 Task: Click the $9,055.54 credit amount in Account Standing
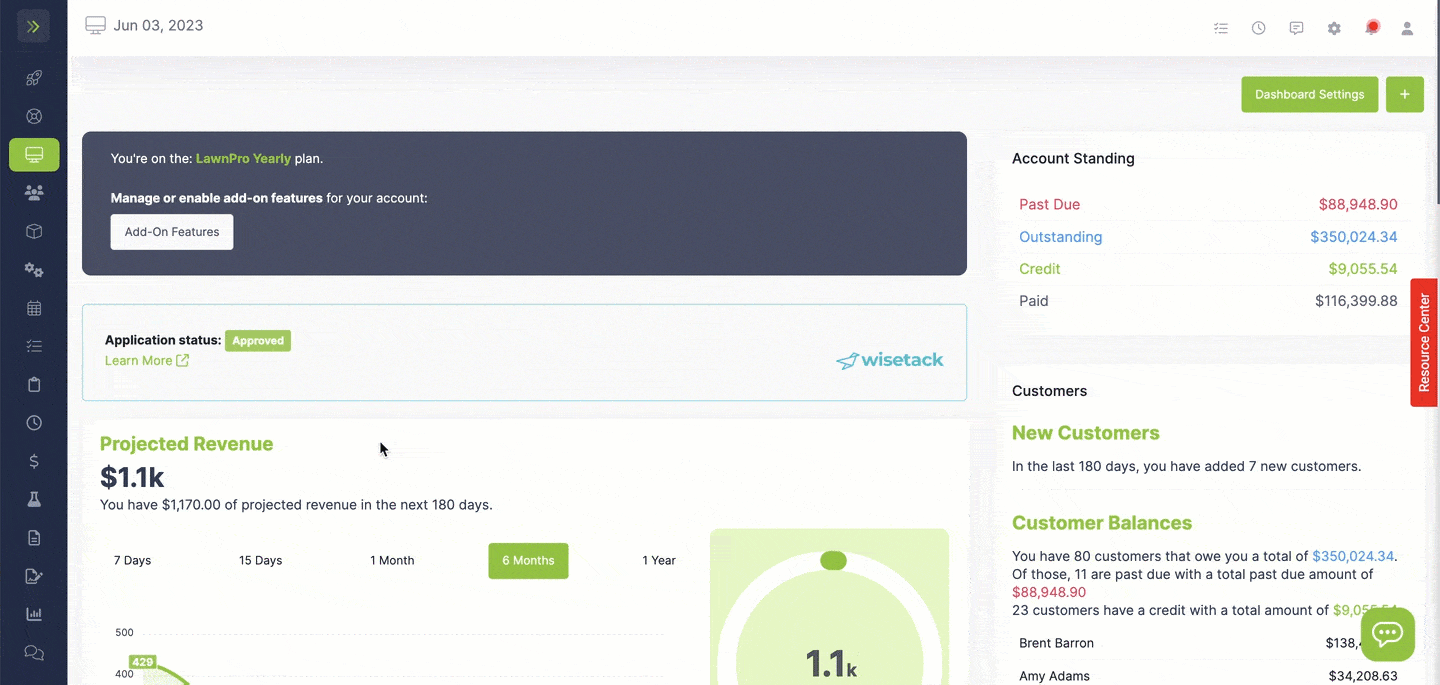[x=1363, y=269]
